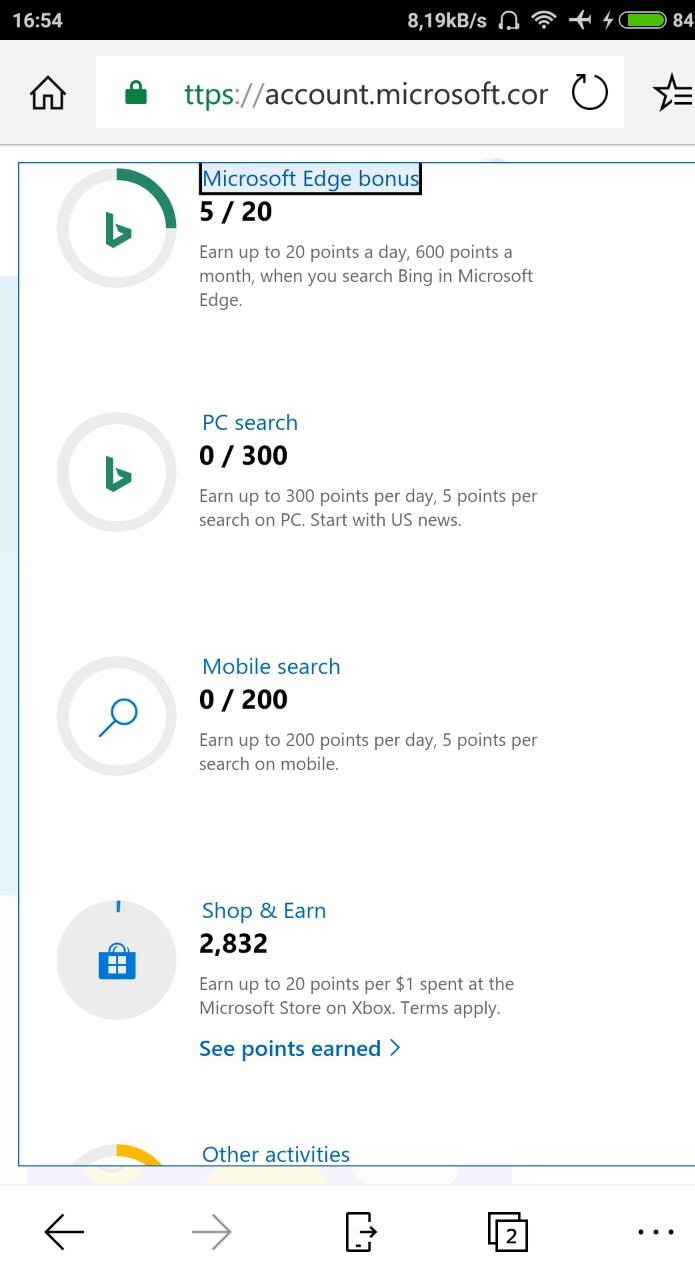Tap the continue on PC icon

click(360, 1233)
